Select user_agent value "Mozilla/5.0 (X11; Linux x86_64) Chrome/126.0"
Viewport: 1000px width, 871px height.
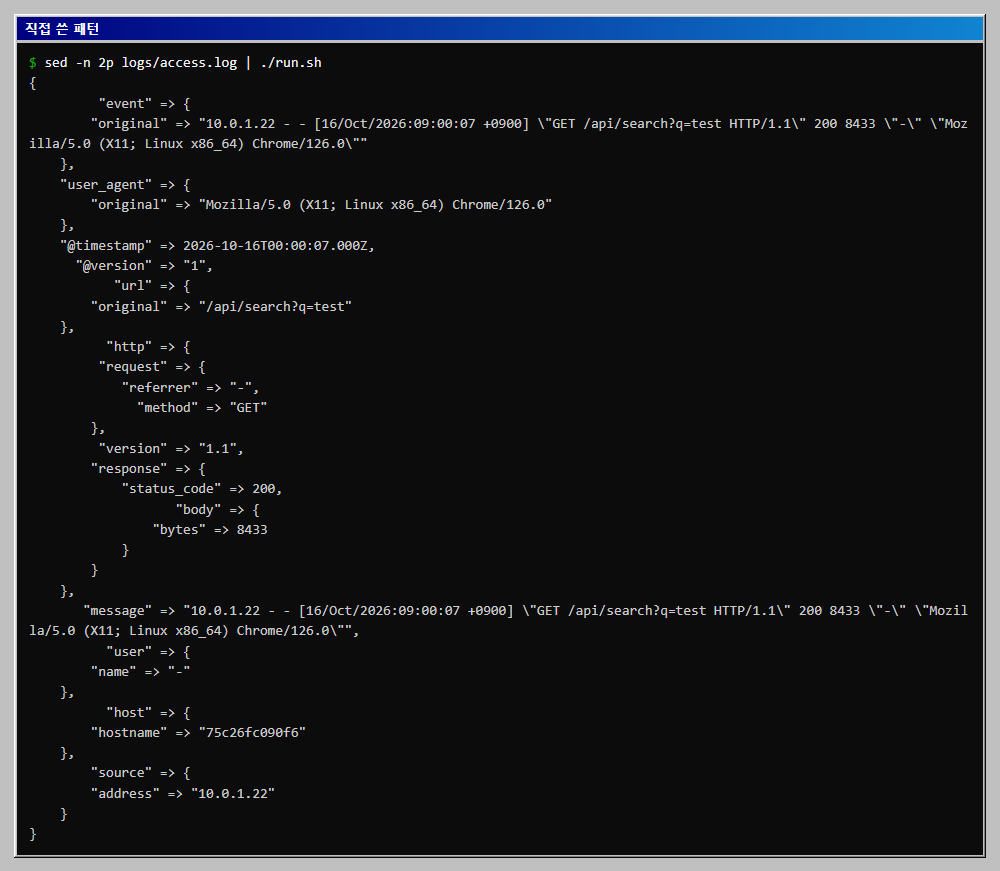pos(375,205)
